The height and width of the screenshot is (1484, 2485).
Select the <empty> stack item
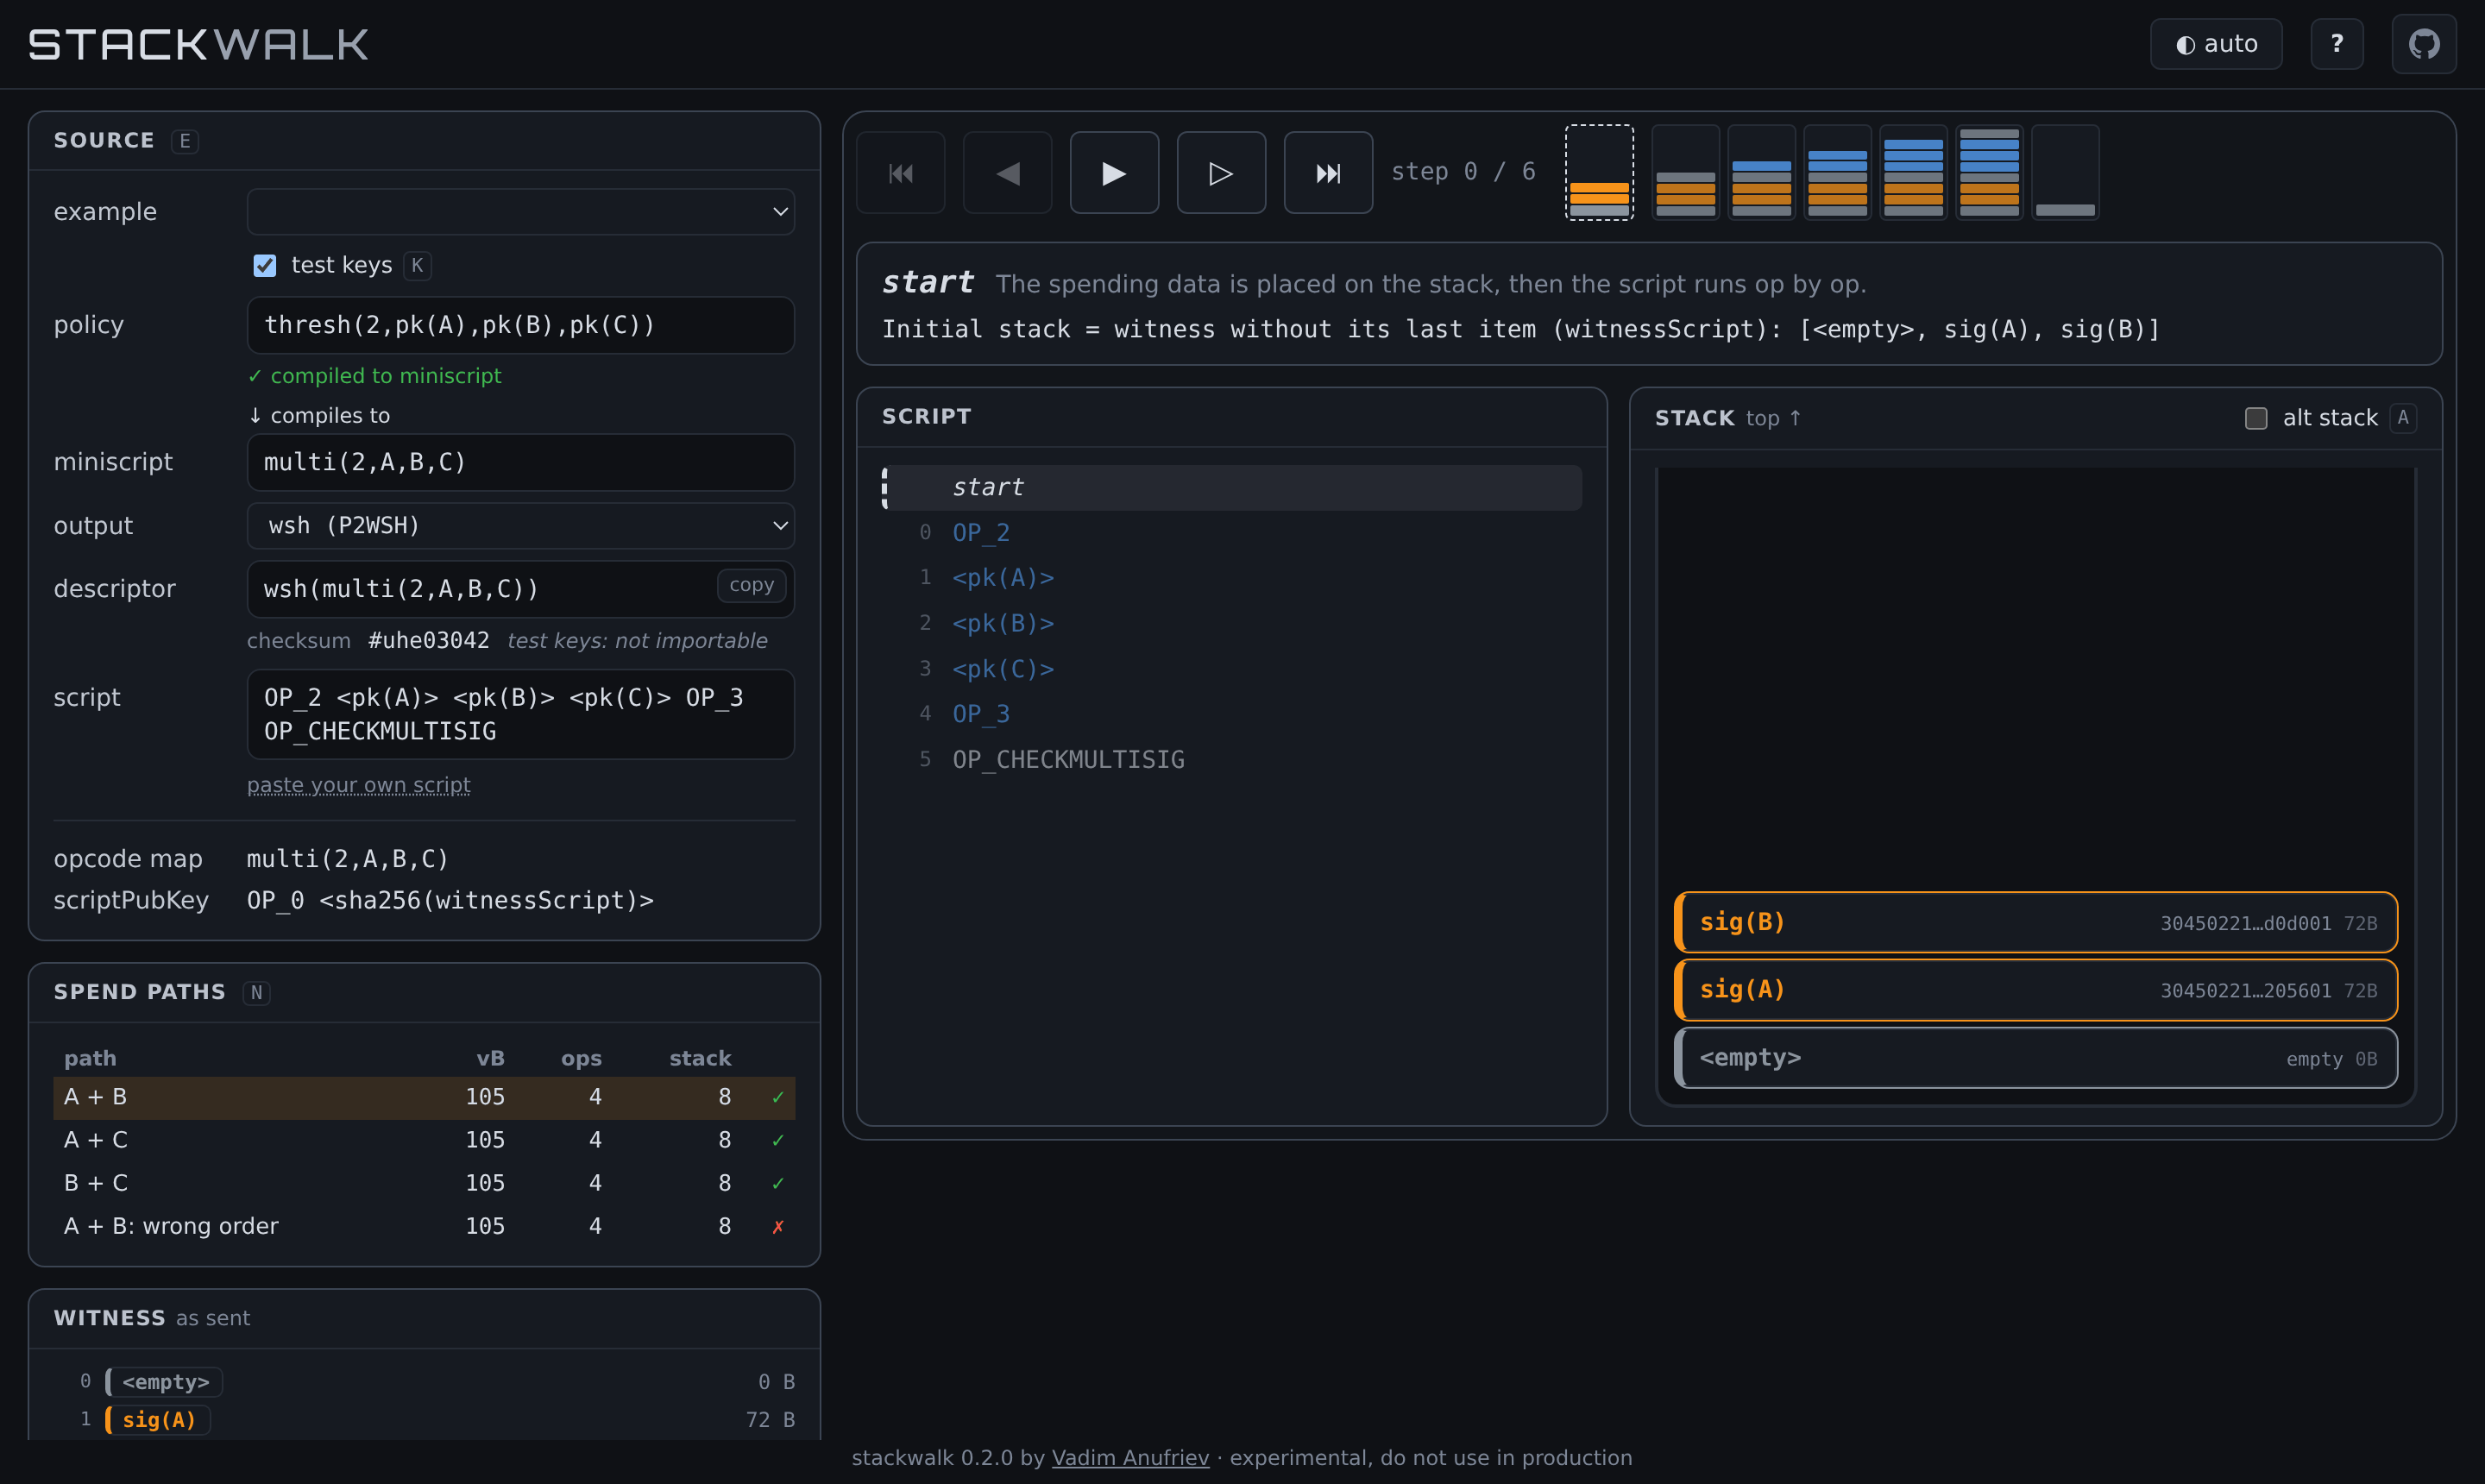pyautogui.click(x=2036, y=1058)
